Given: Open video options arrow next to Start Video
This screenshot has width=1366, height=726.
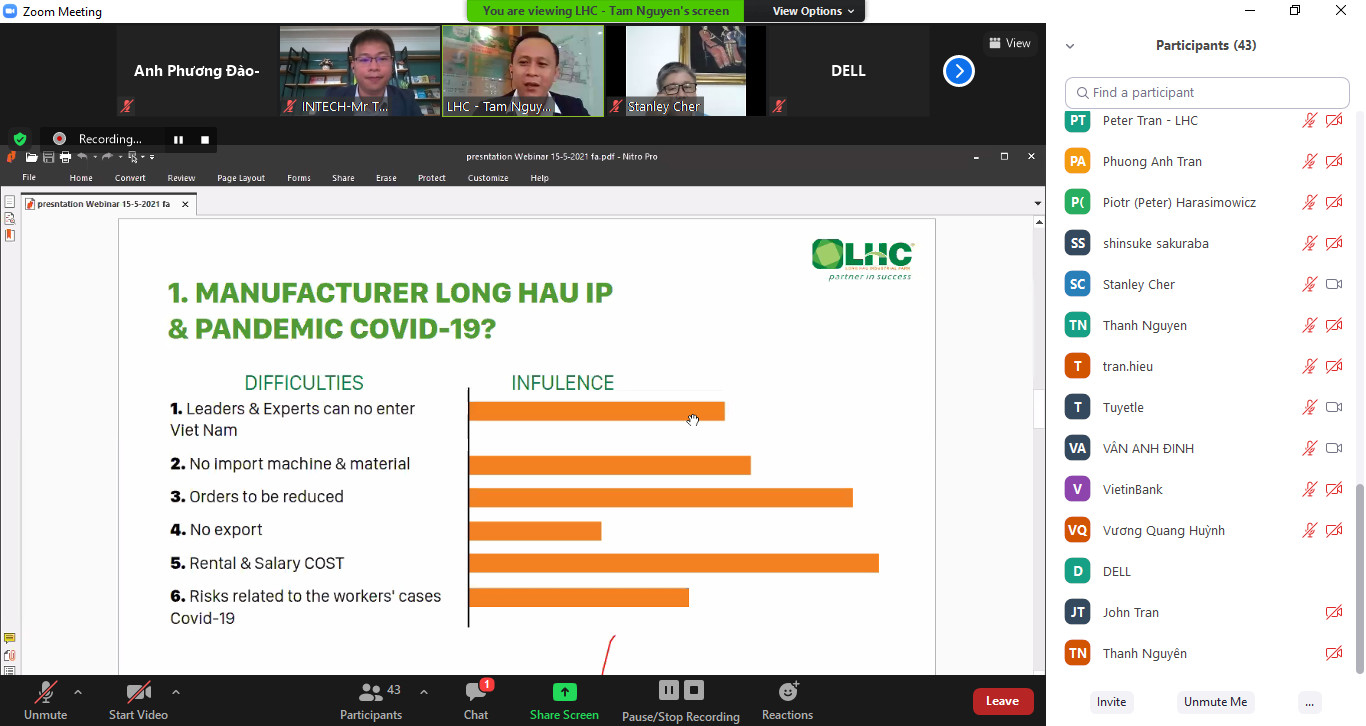Looking at the screenshot, I should [176, 692].
